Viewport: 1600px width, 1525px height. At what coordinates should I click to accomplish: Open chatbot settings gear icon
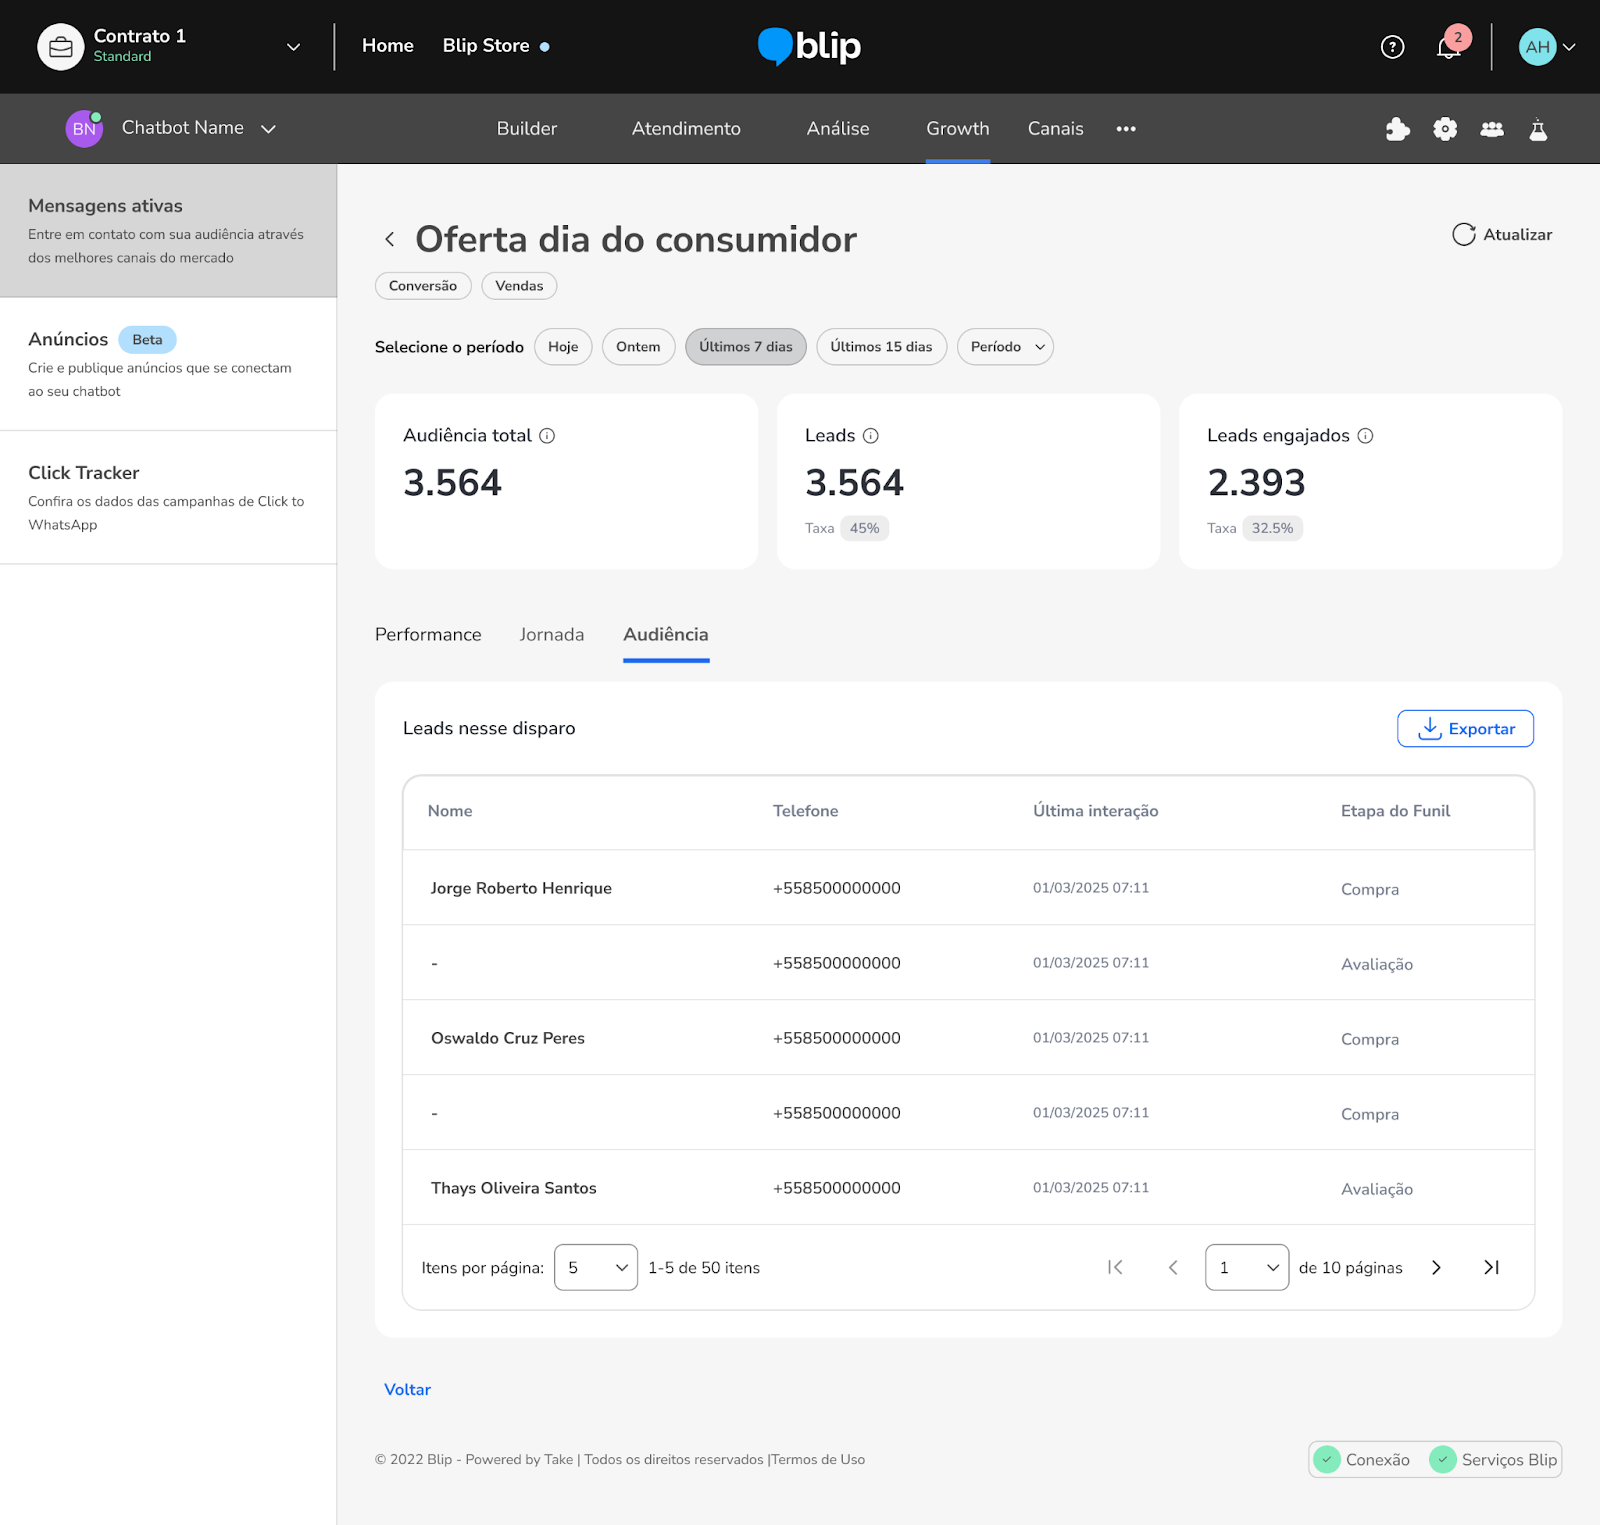(x=1444, y=129)
